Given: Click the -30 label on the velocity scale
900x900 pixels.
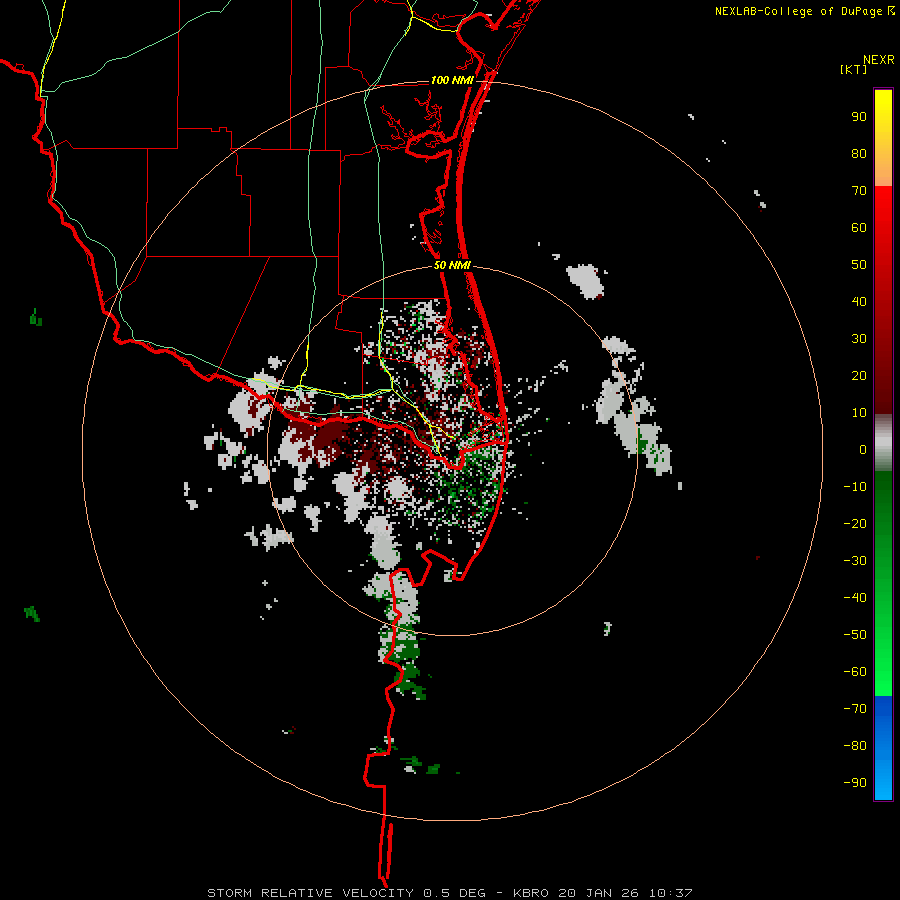Looking at the screenshot, I should click(855, 561).
